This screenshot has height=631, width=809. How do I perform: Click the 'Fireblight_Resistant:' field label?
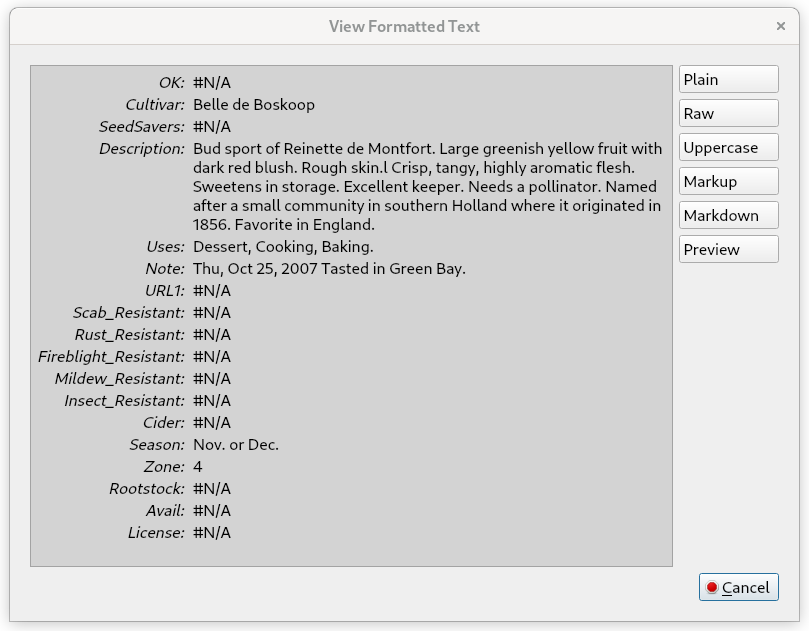(111, 357)
